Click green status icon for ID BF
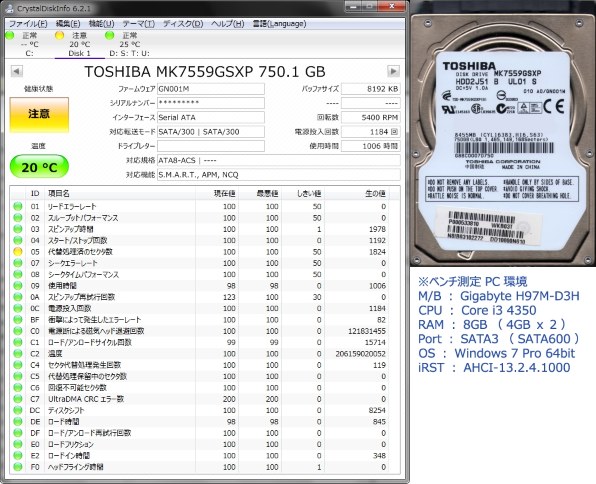 (17, 320)
